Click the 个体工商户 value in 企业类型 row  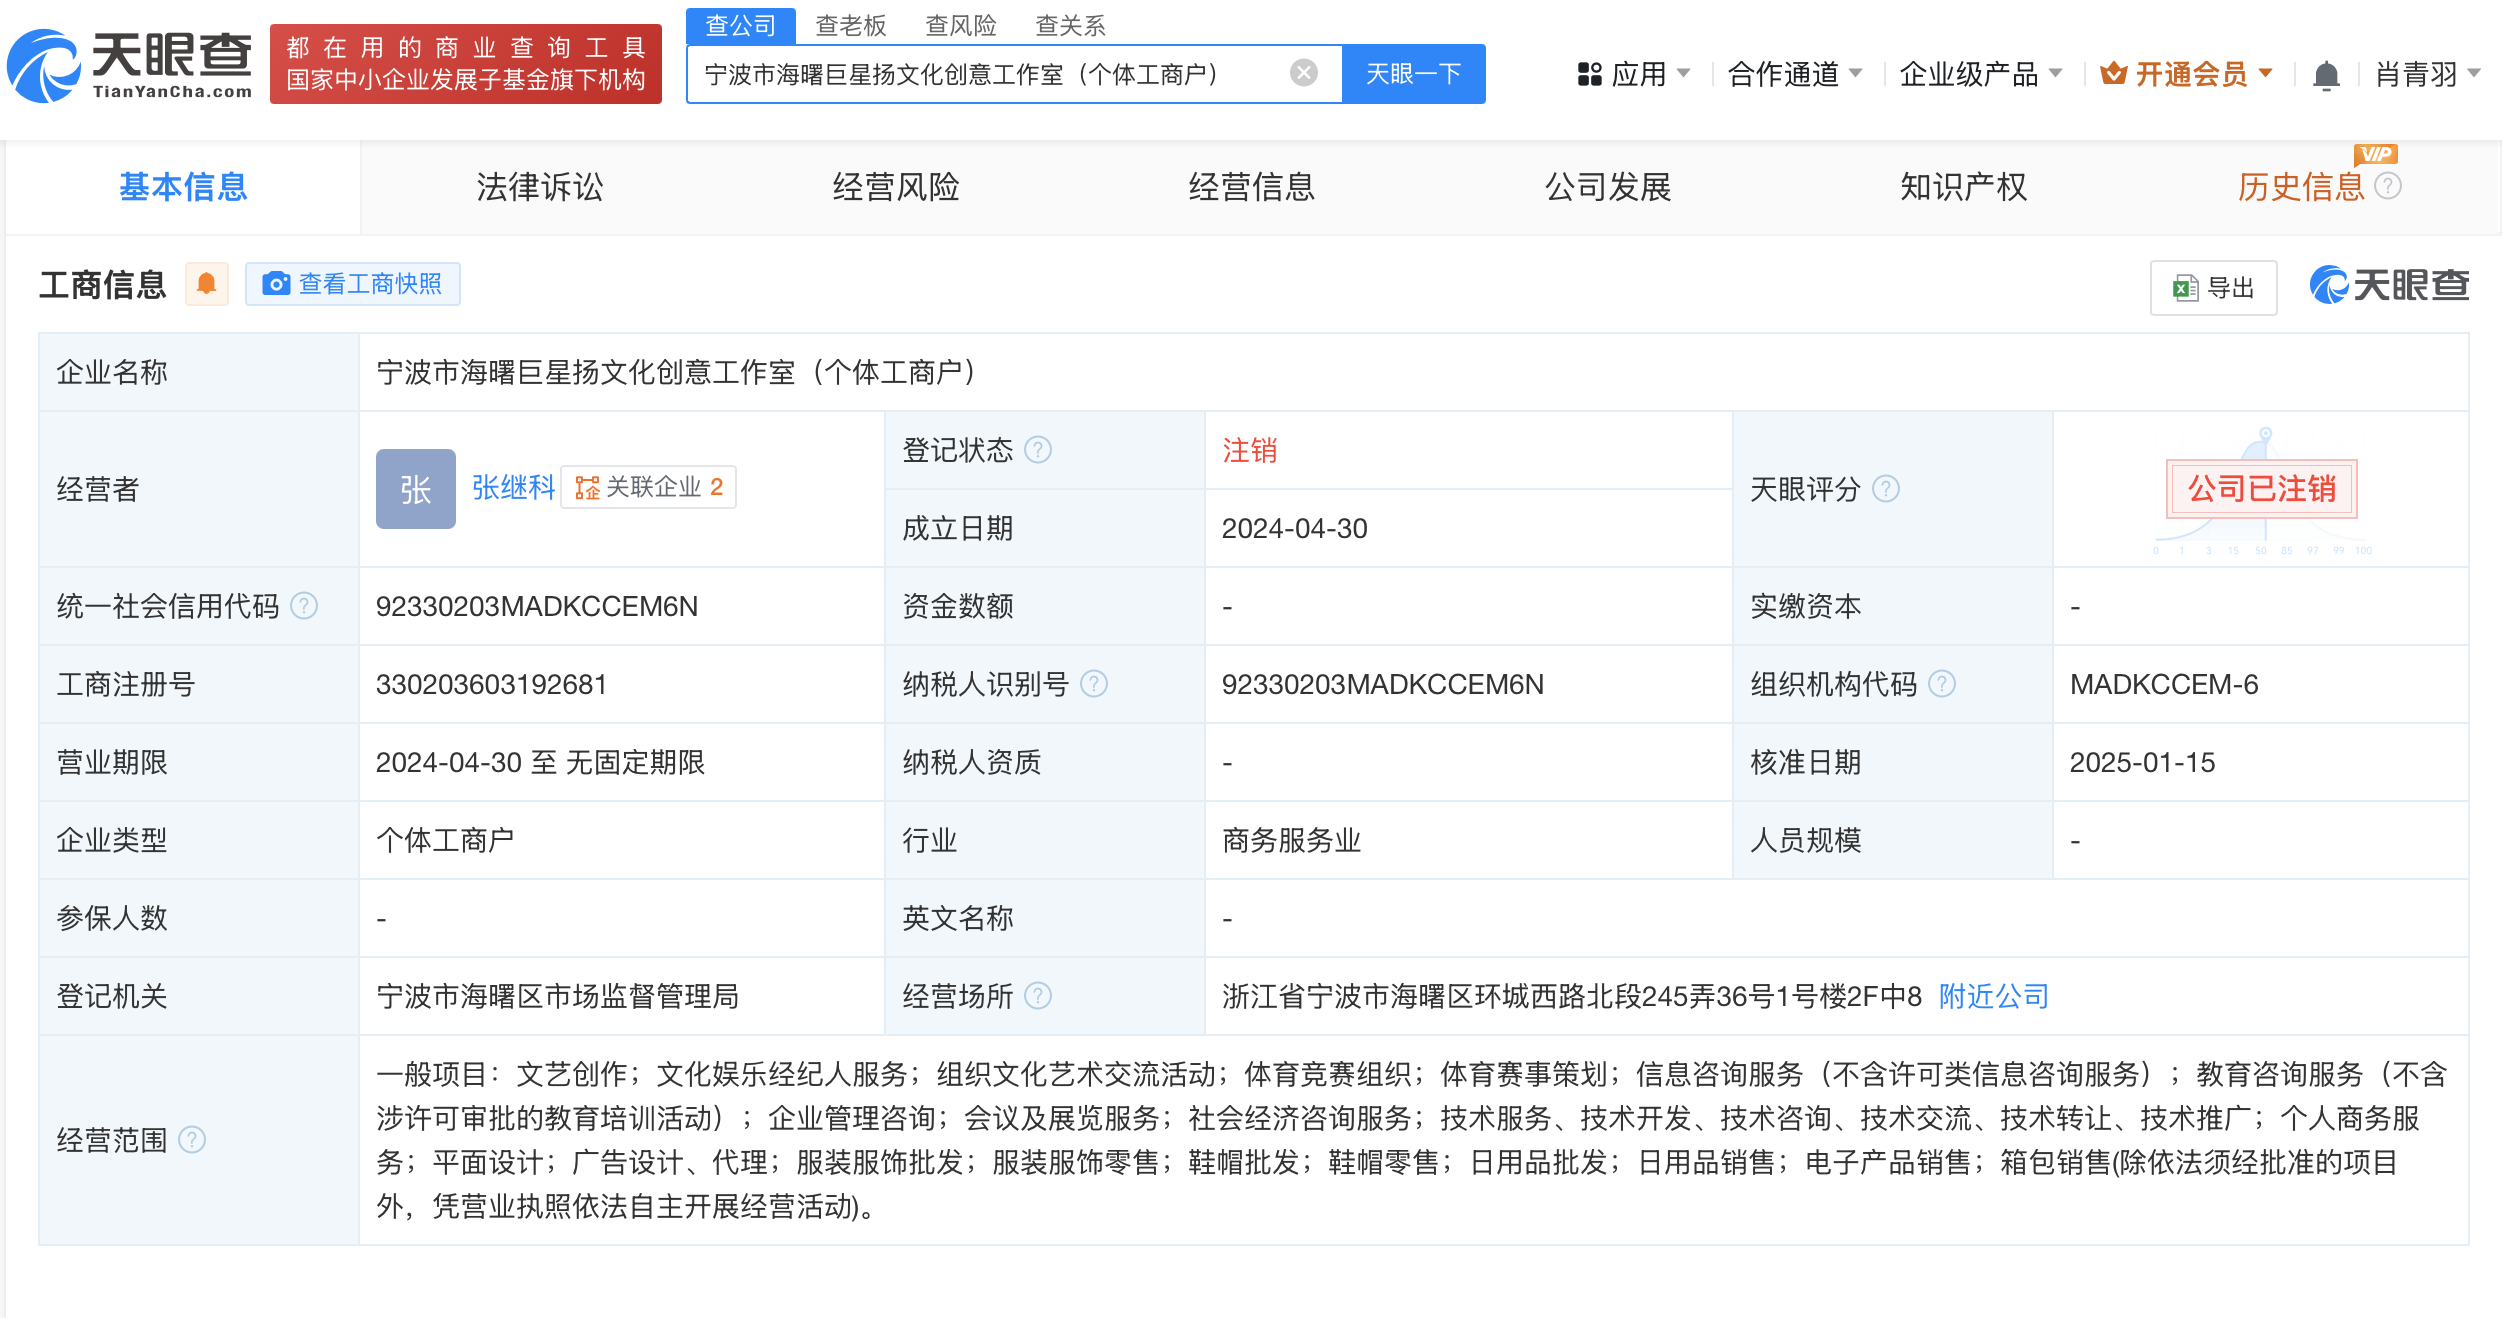tap(445, 840)
